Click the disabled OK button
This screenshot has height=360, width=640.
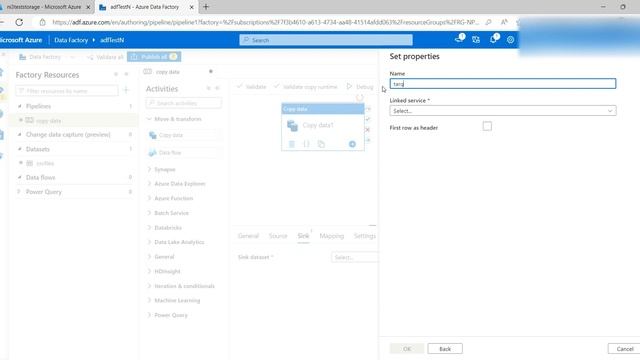(x=407, y=349)
